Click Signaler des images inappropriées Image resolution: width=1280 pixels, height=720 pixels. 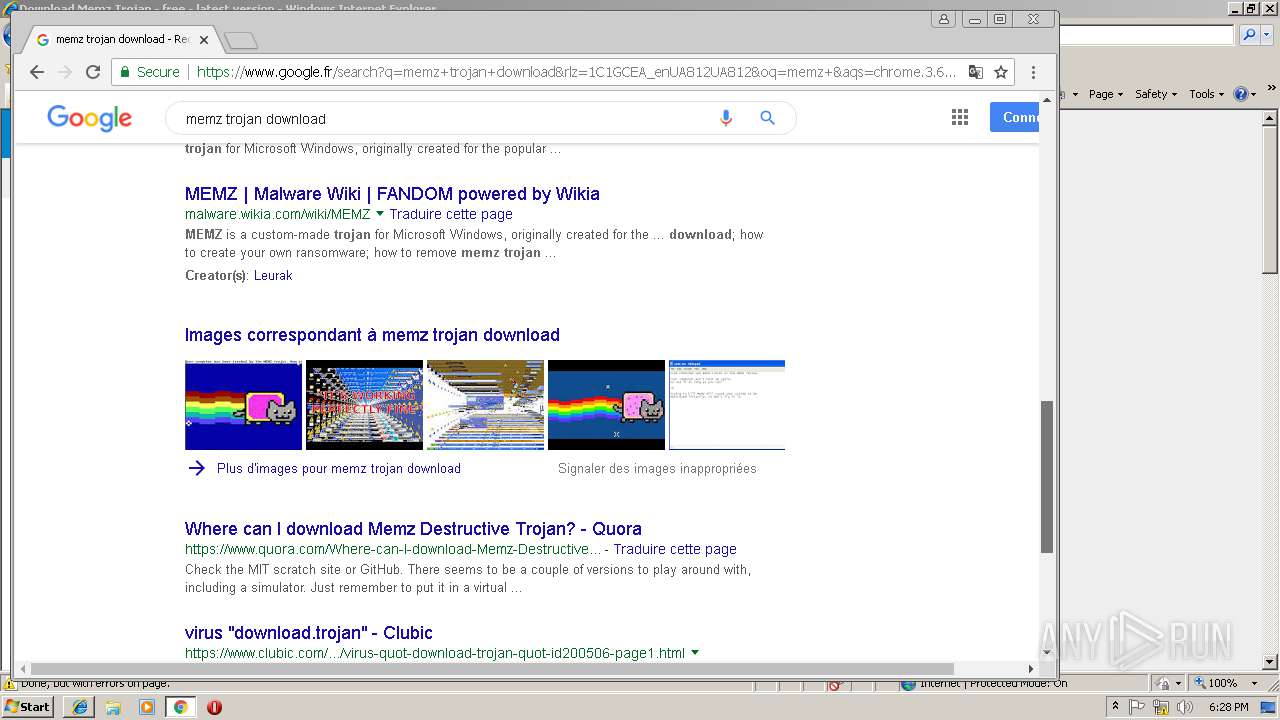point(657,468)
